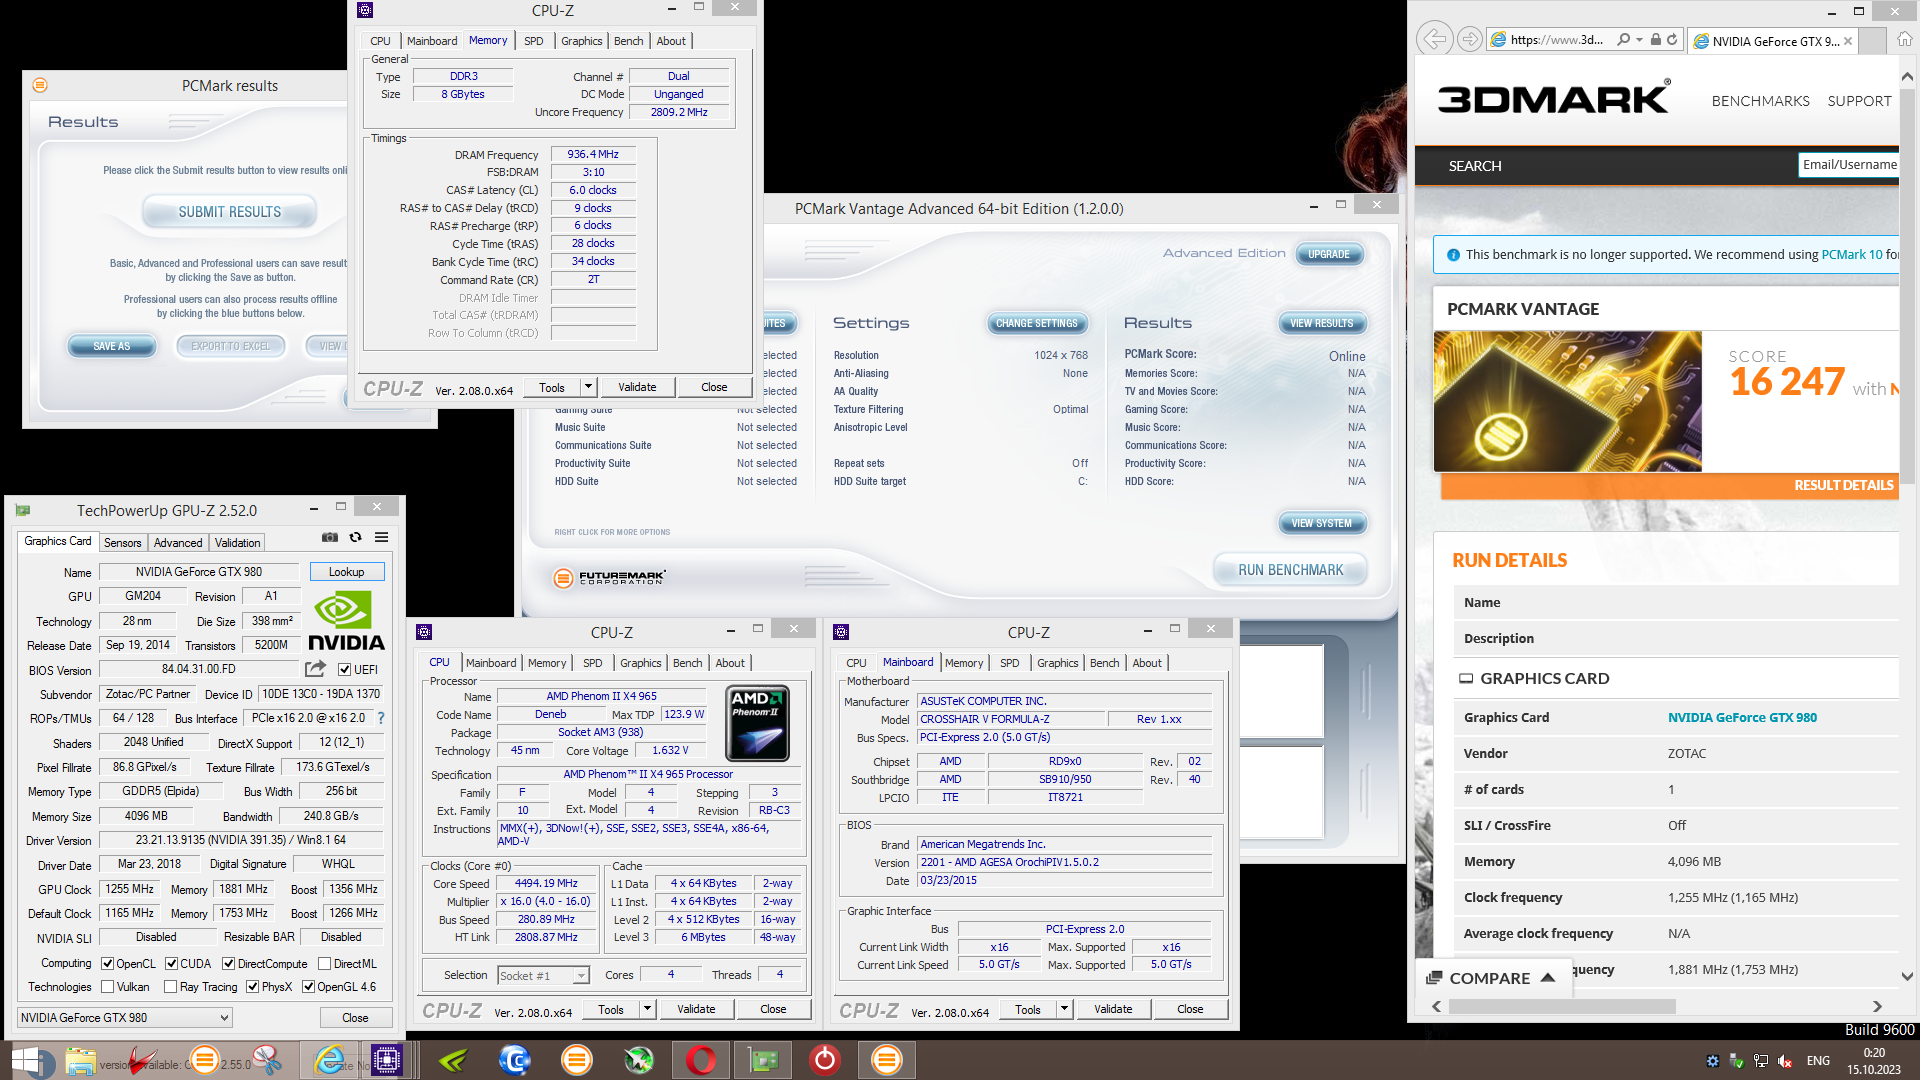Collapse the GRAPHICS CARD section
Screen dimensions: 1920x1080
pos(1466,678)
